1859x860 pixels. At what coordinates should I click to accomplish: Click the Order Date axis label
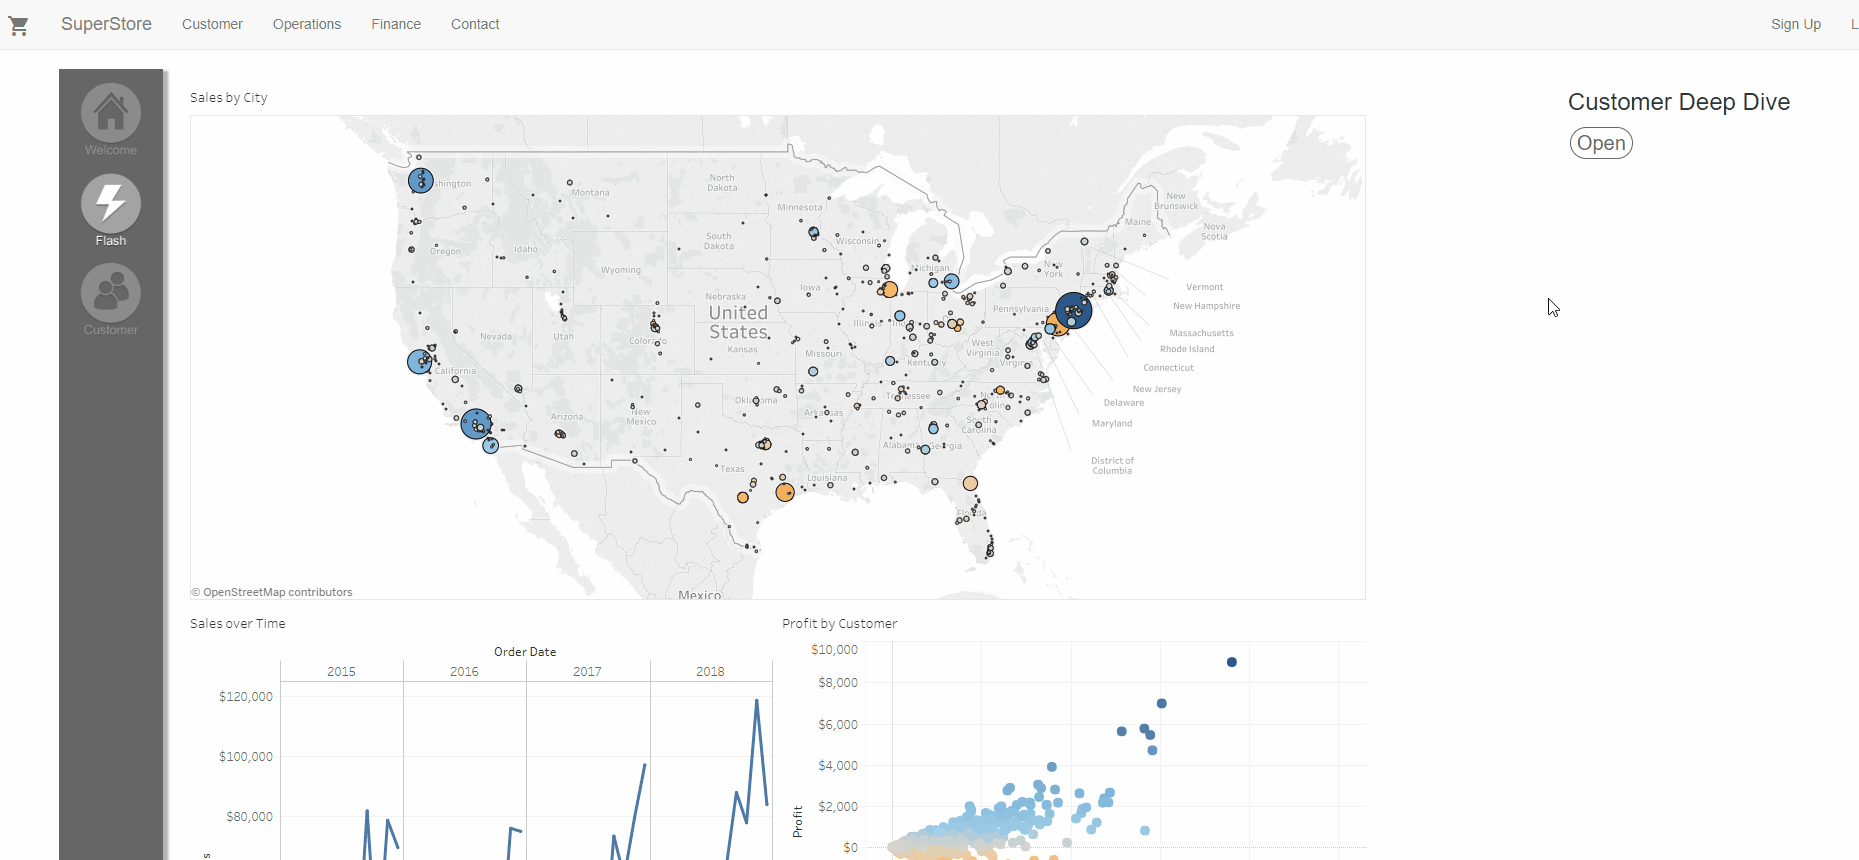coord(525,652)
